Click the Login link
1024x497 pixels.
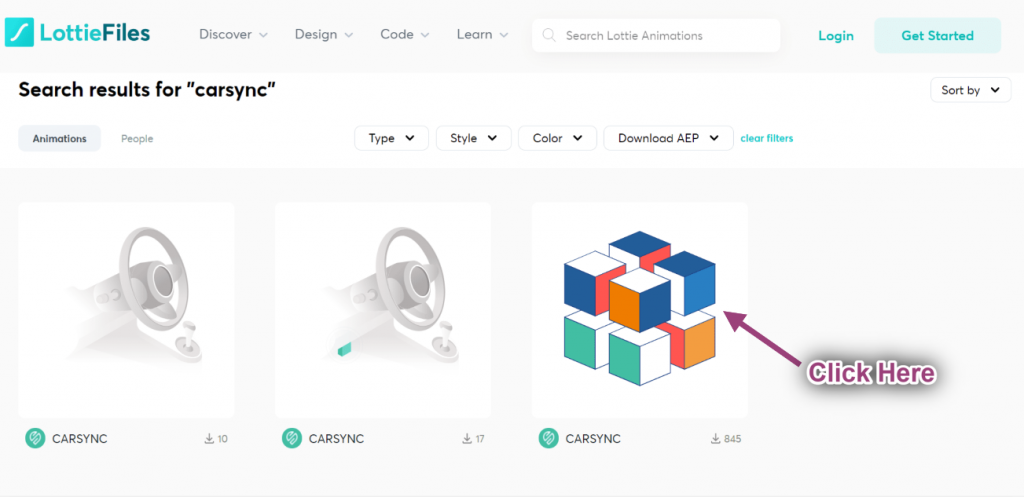[x=836, y=36]
